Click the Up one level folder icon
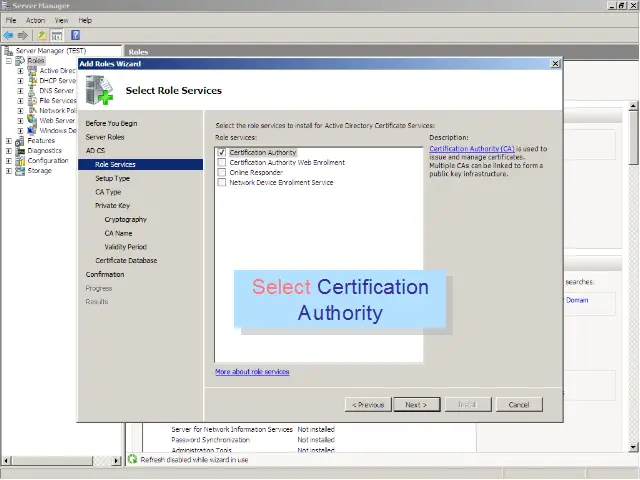The width and height of the screenshot is (640, 480). coord(42,36)
